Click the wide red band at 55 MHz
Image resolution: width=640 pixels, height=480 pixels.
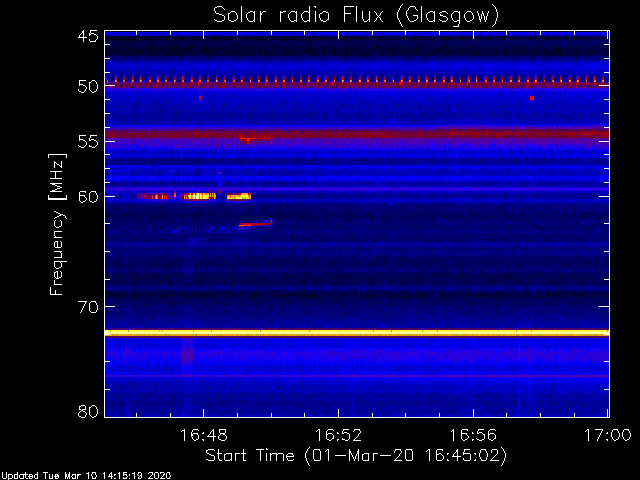click(x=357, y=133)
